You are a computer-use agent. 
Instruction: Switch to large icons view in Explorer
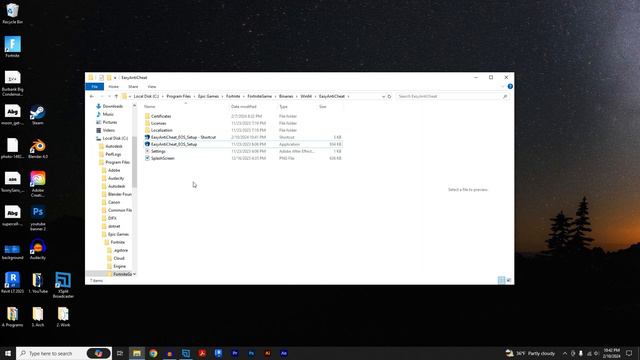509,280
